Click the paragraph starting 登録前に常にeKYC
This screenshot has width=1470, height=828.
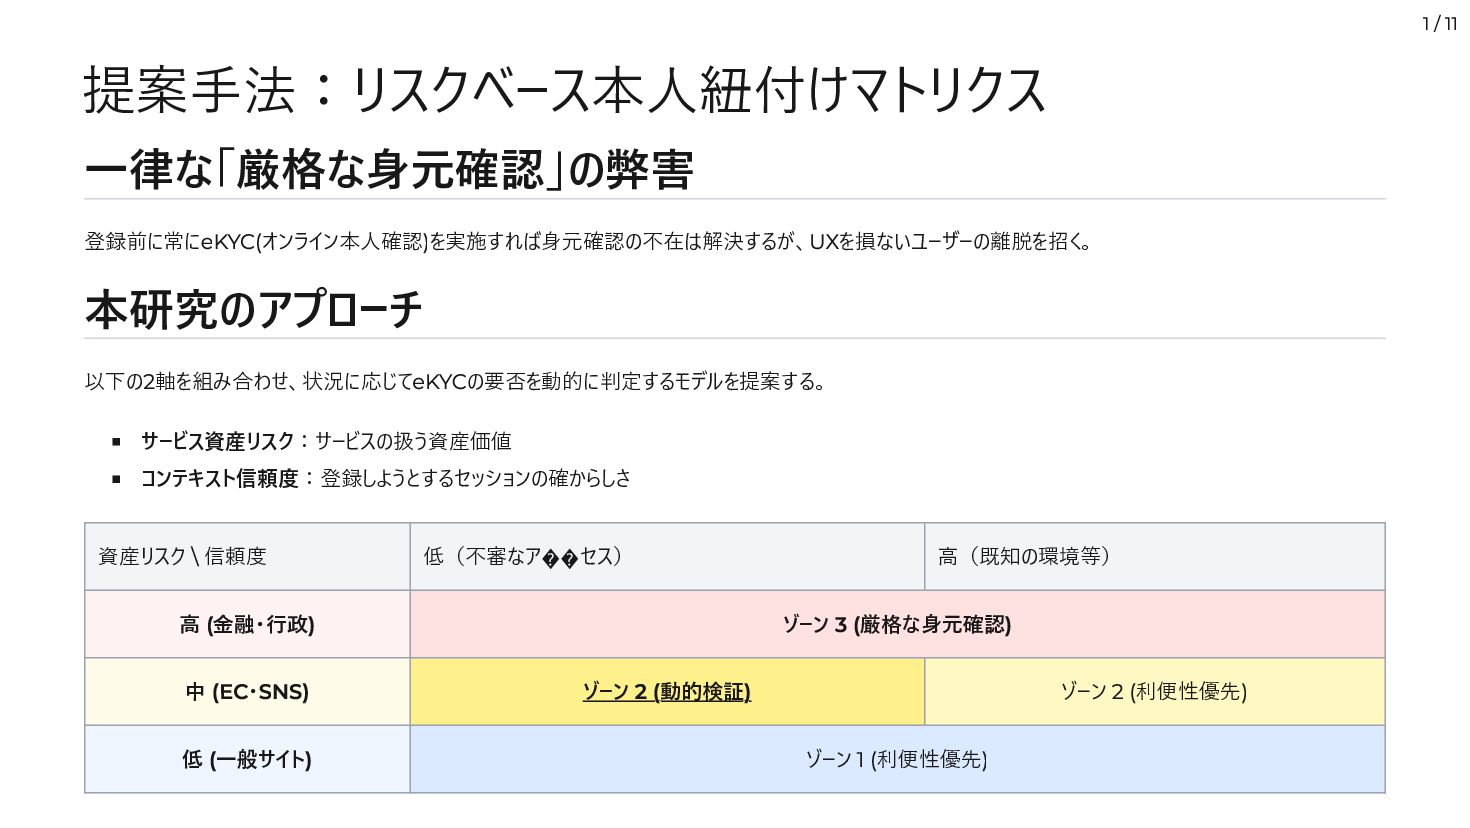(x=589, y=242)
